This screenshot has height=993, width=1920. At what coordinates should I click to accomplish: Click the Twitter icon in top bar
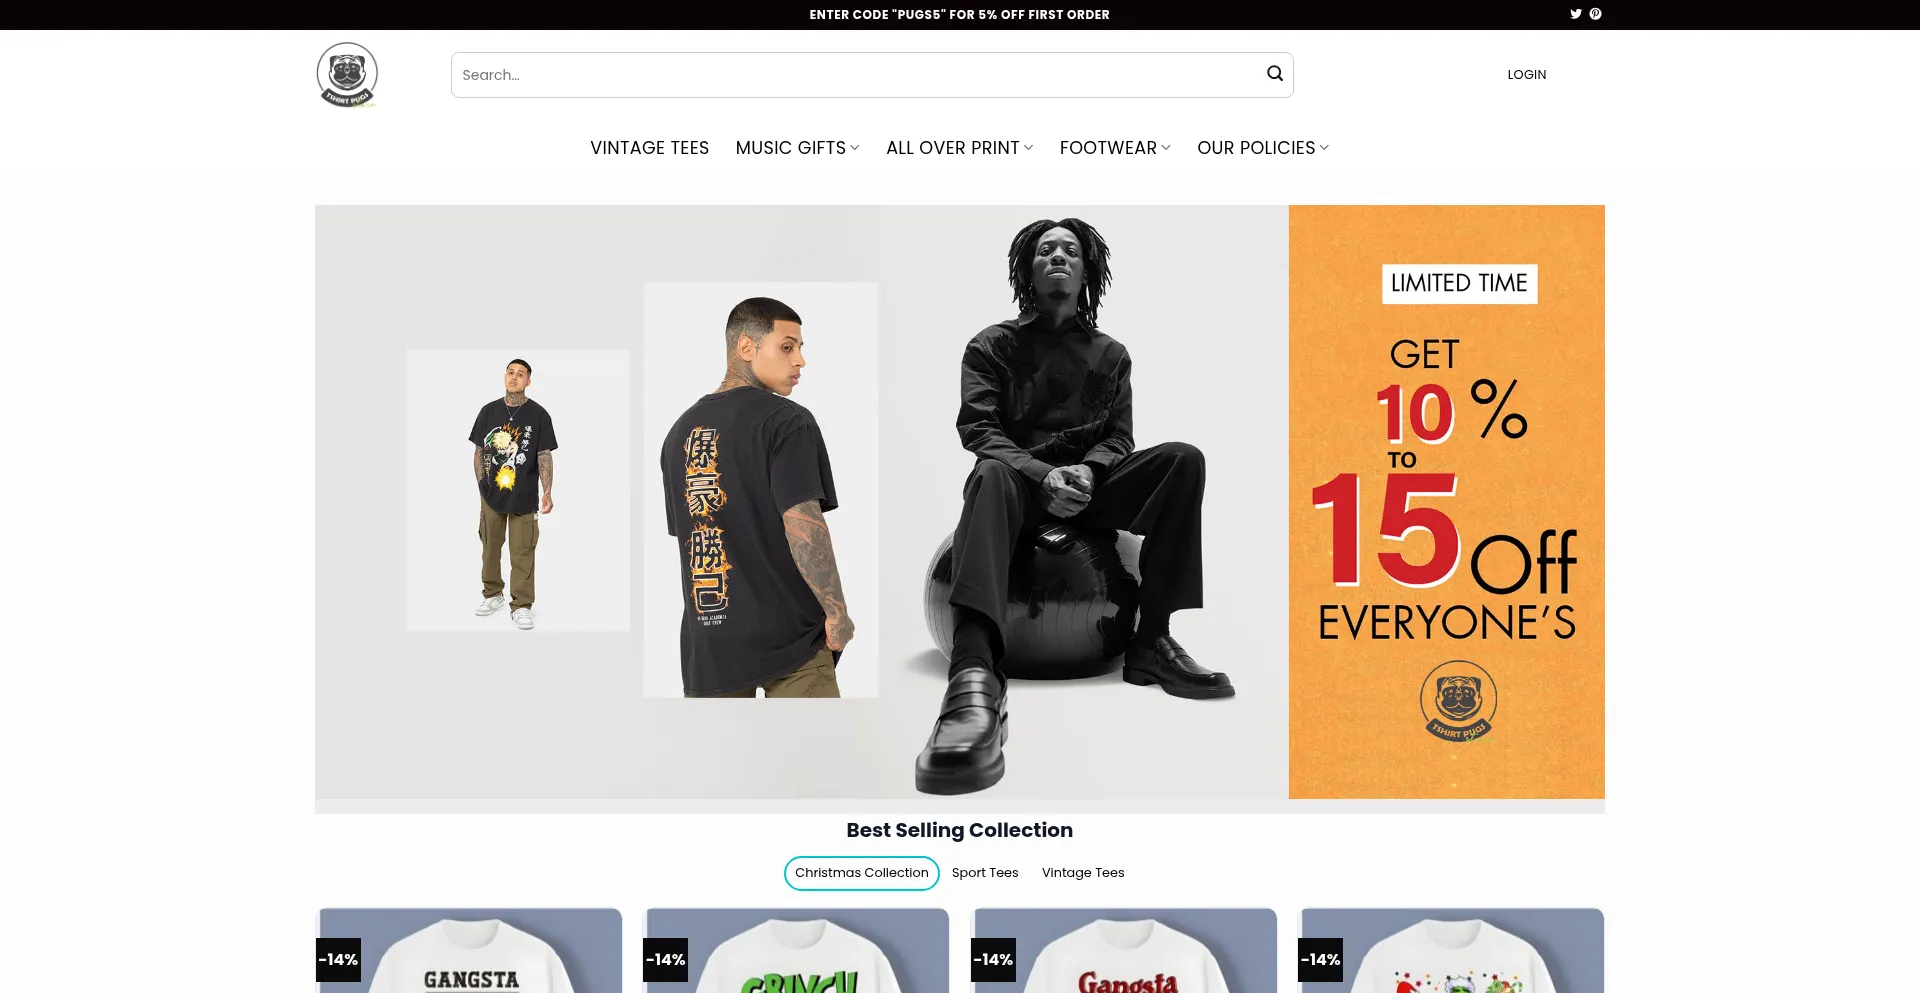(x=1576, y=14)
